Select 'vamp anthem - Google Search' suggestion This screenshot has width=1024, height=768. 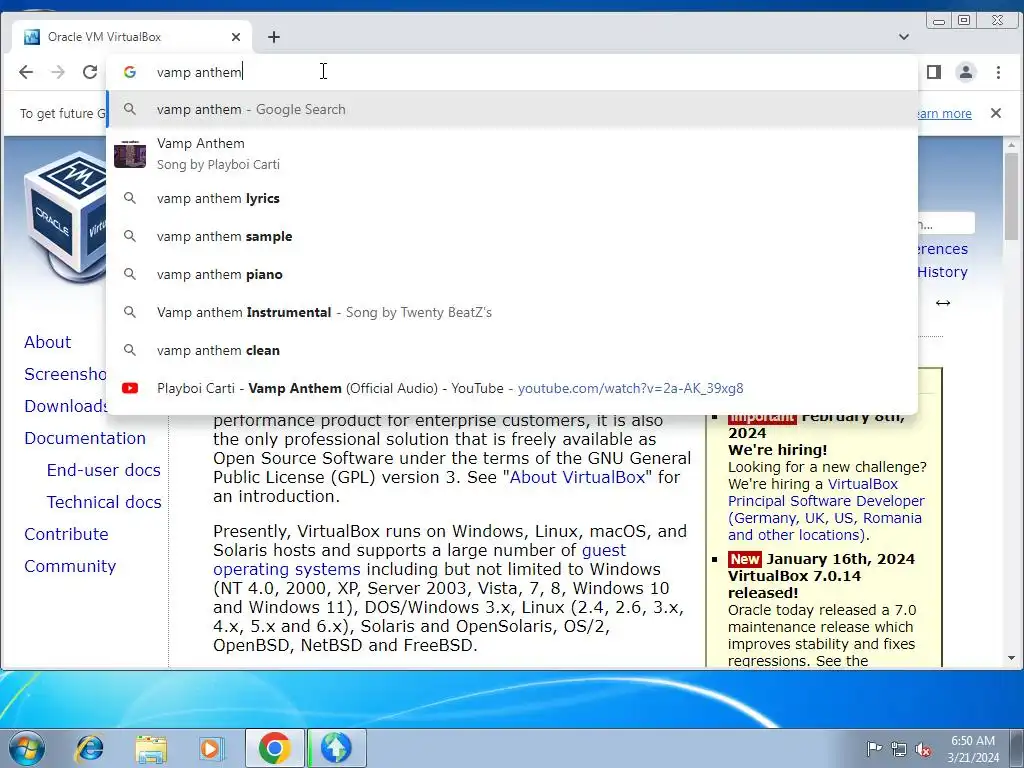[512, 109]
